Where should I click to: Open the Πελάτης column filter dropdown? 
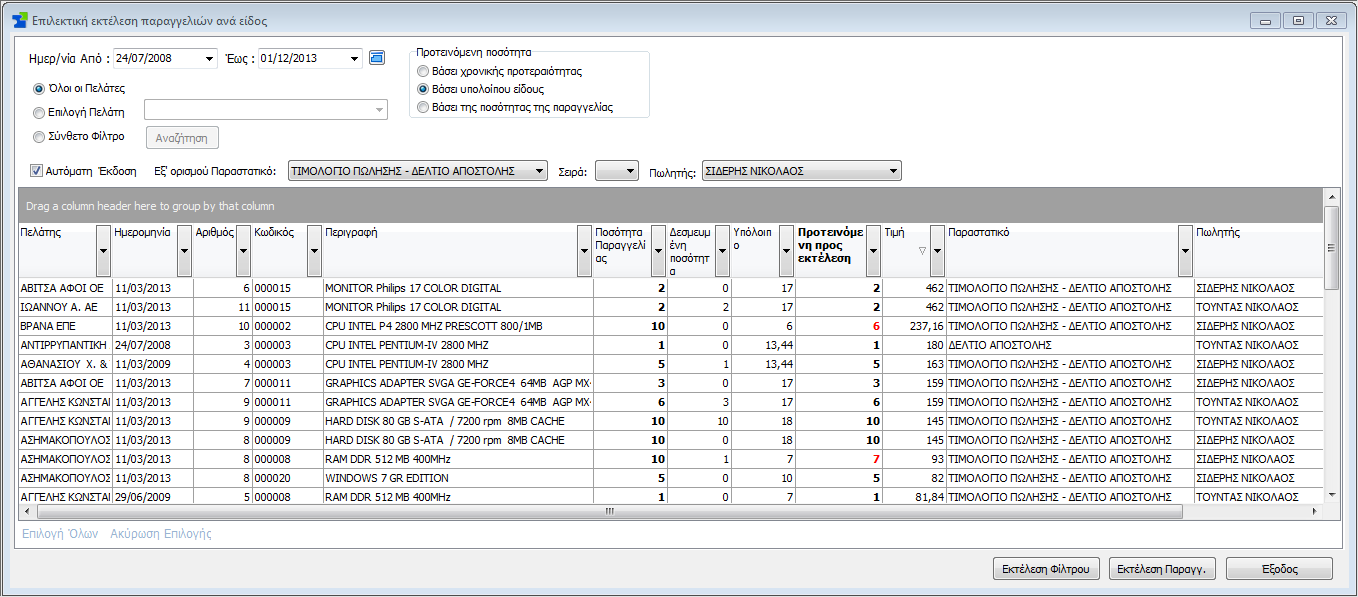104,250
